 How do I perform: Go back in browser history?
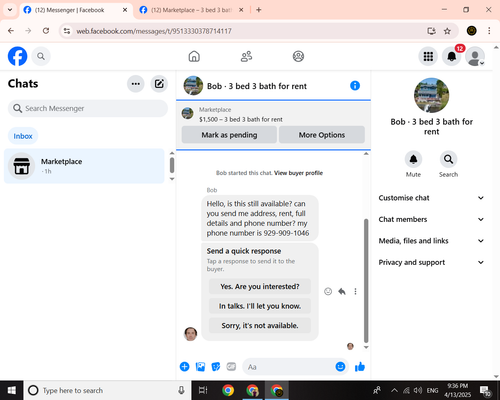click(x=11, y=31)
